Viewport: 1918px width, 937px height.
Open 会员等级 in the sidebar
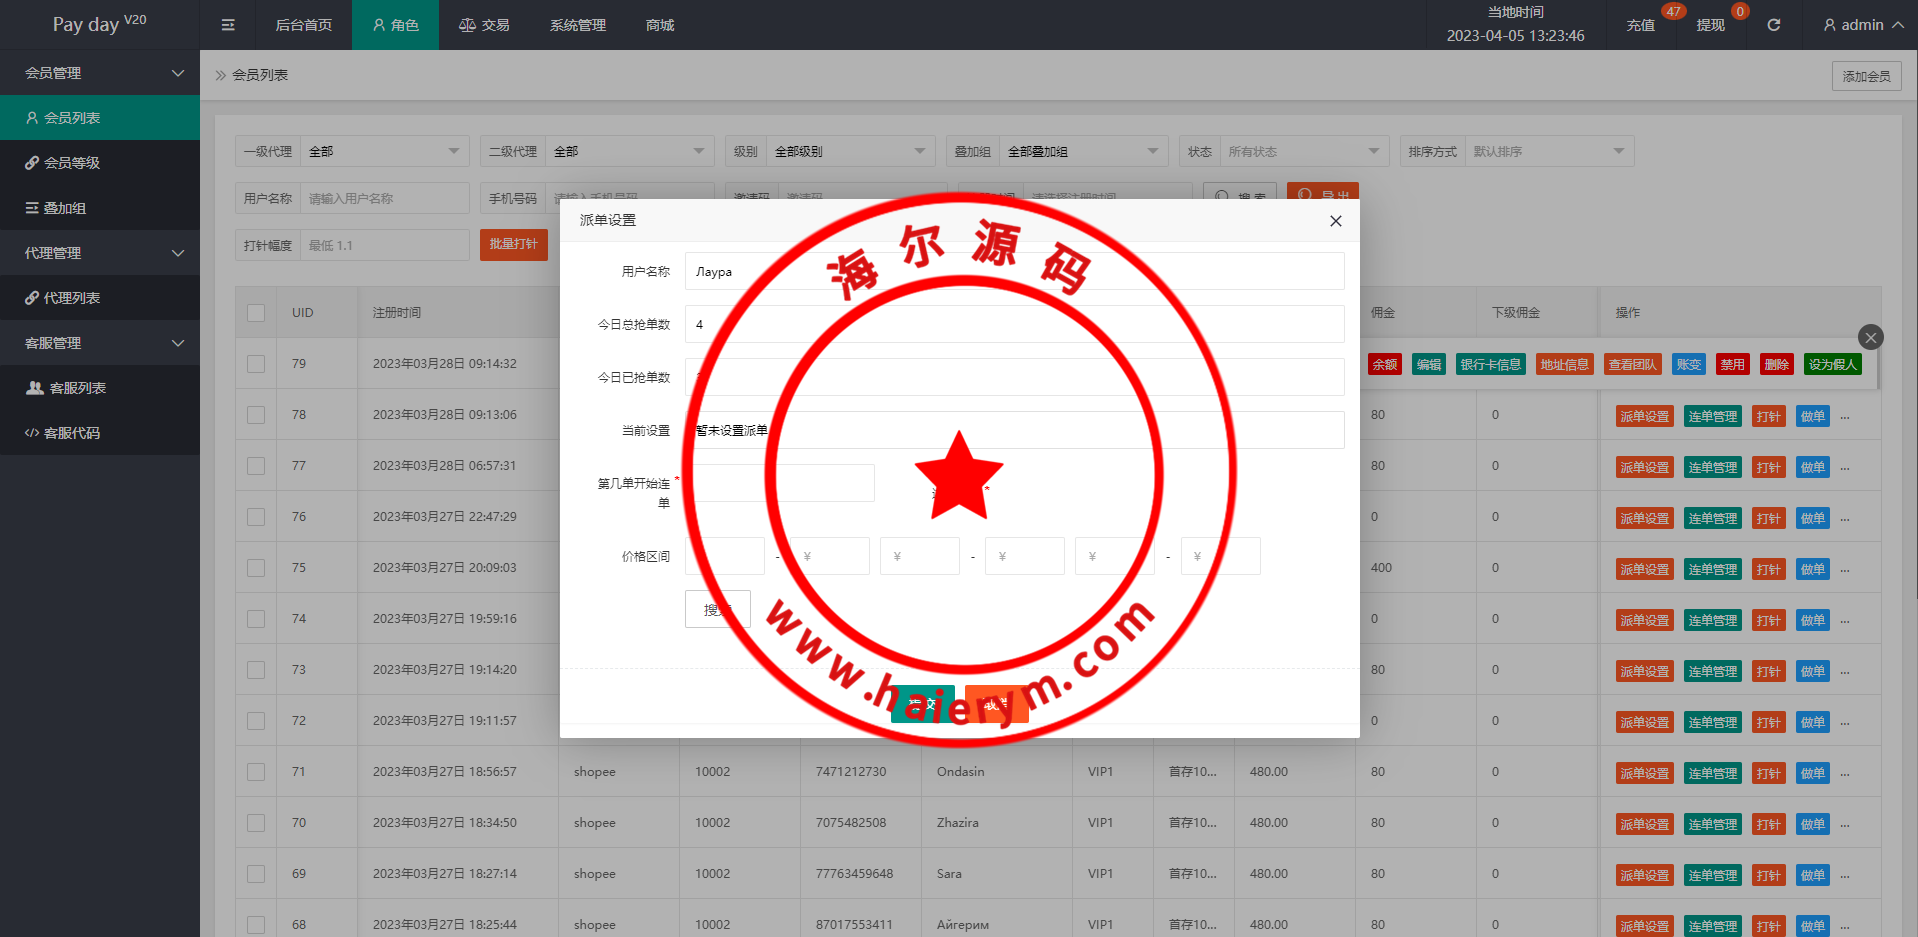(100, 163)
